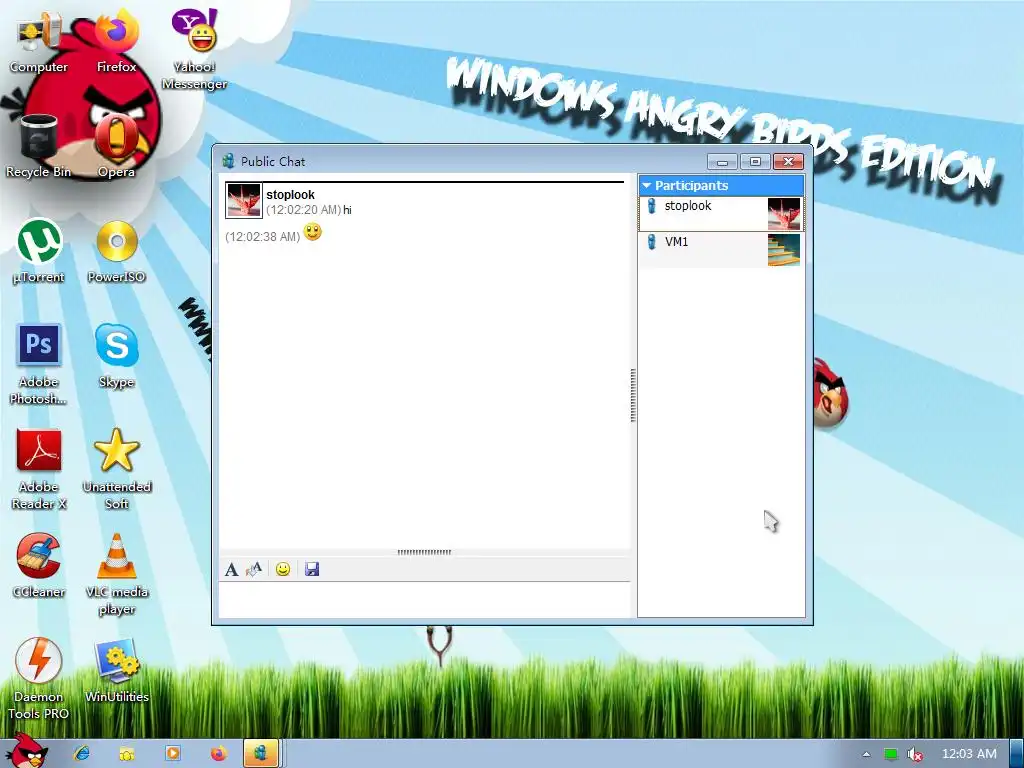Image resolution: width=1024 pixels, height=768 pixels.
Task: Open Unattended Soft desktop icon
Action: click(116, 469)
